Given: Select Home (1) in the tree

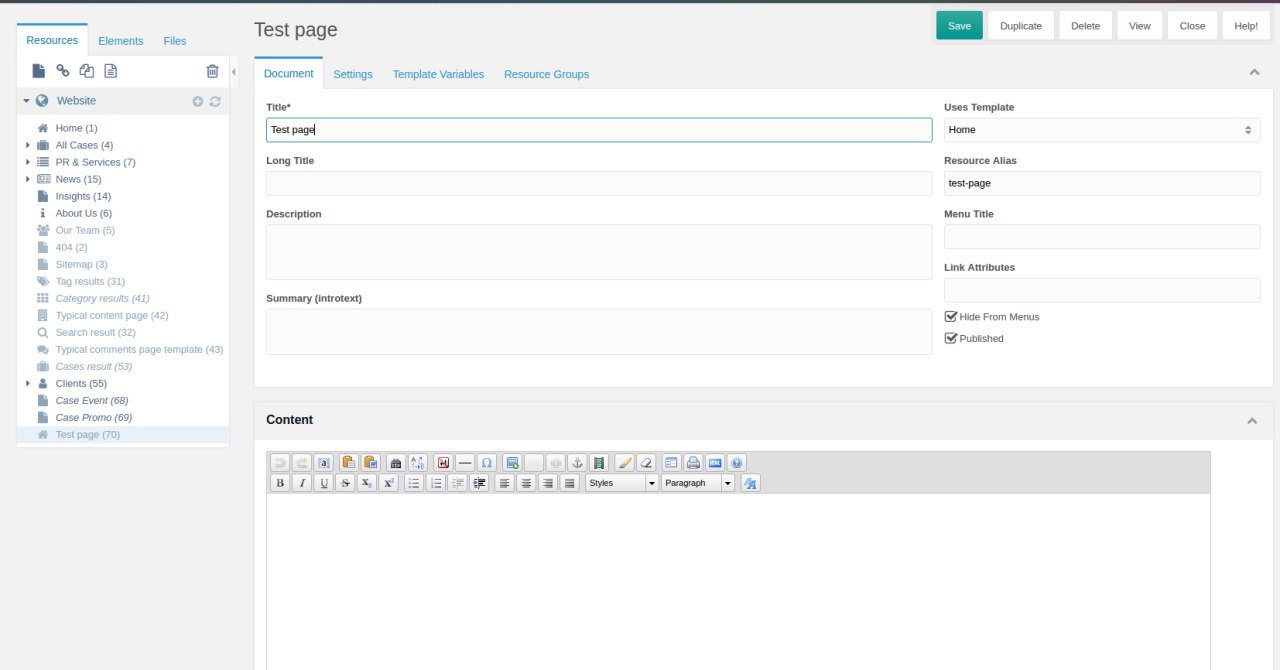Looking at the screenshot, I should tap(76, 128).
